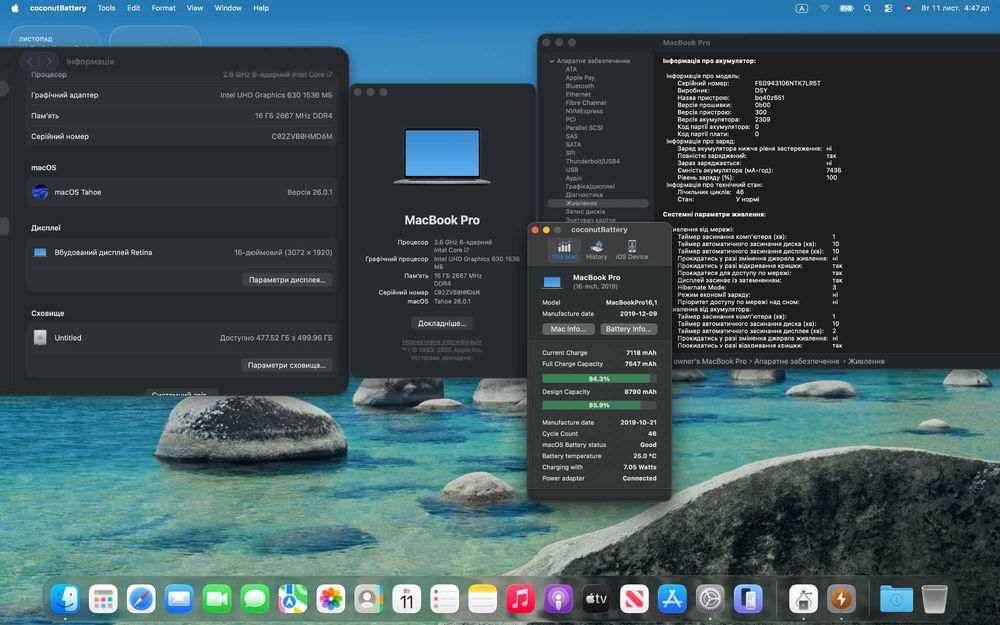Open the App Store from the Dock
The height and width of the screenshot is (625, 1000).
click(x=672, y=599)
